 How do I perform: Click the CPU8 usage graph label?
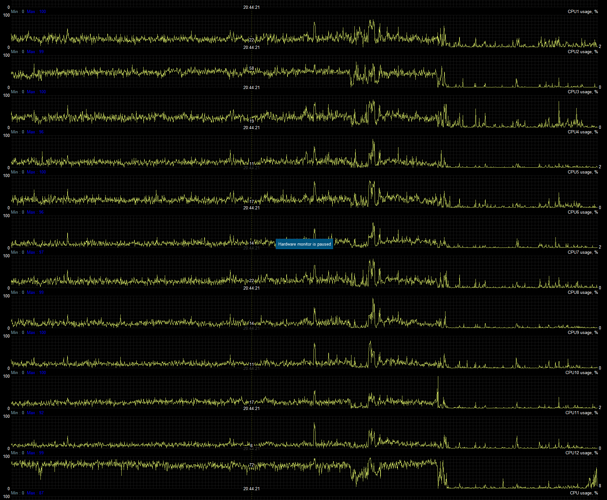click(x=582, y=292)
